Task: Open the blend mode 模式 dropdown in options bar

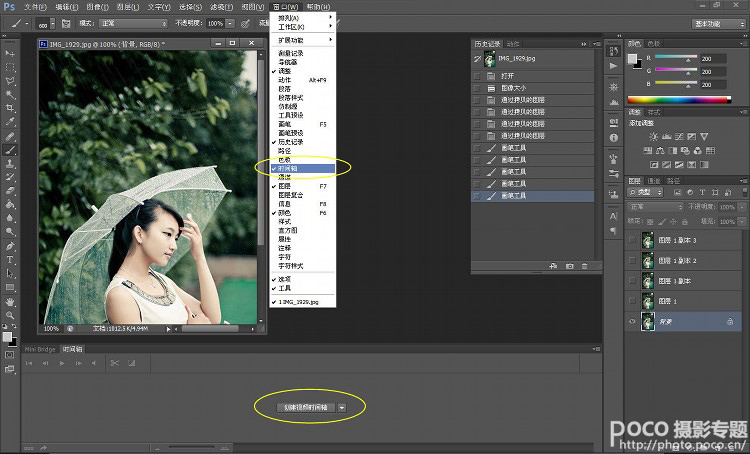Action: tap(133, 23)
